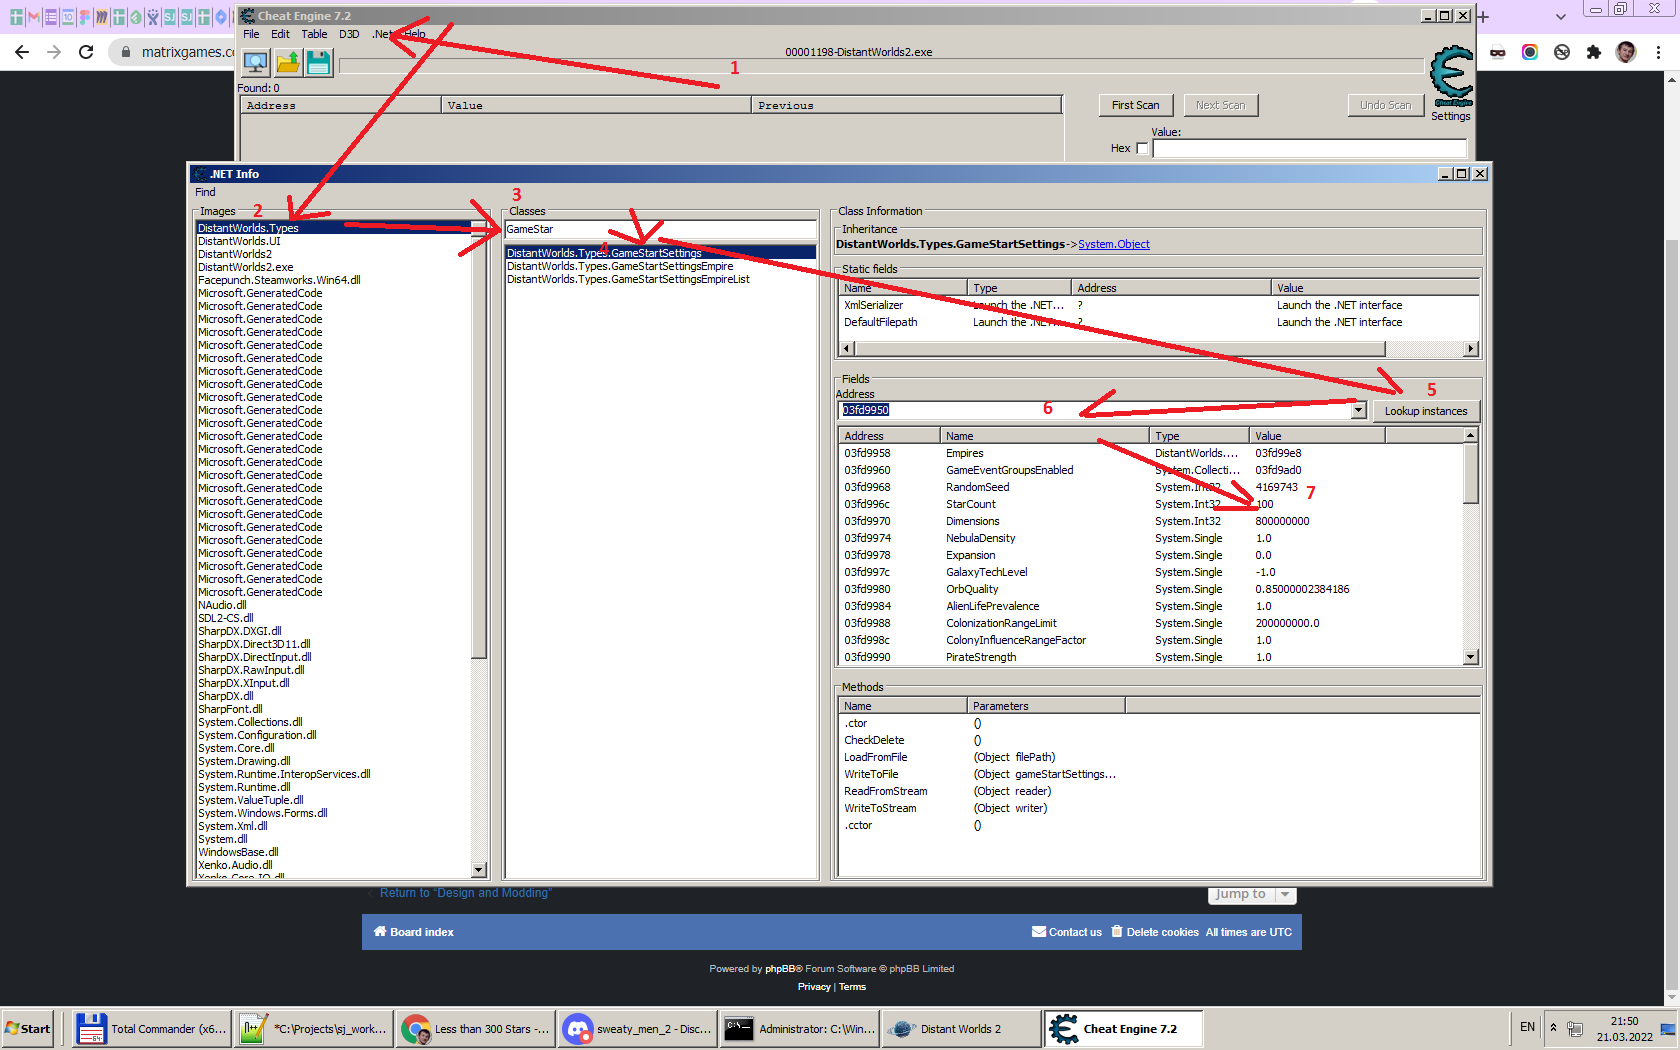Open the Fields Address combo dropdown arrow

coord(1358,410)
